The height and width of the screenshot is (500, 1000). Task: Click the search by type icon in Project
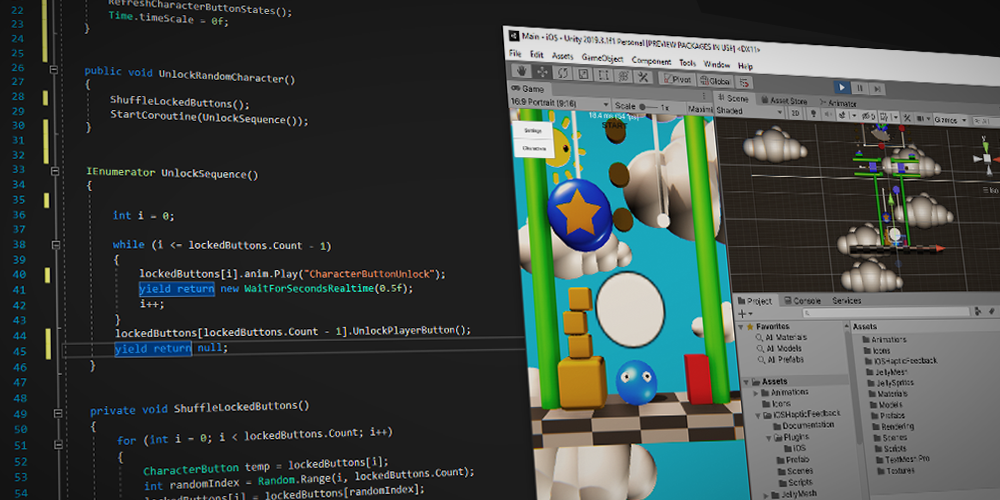point(978,311)
